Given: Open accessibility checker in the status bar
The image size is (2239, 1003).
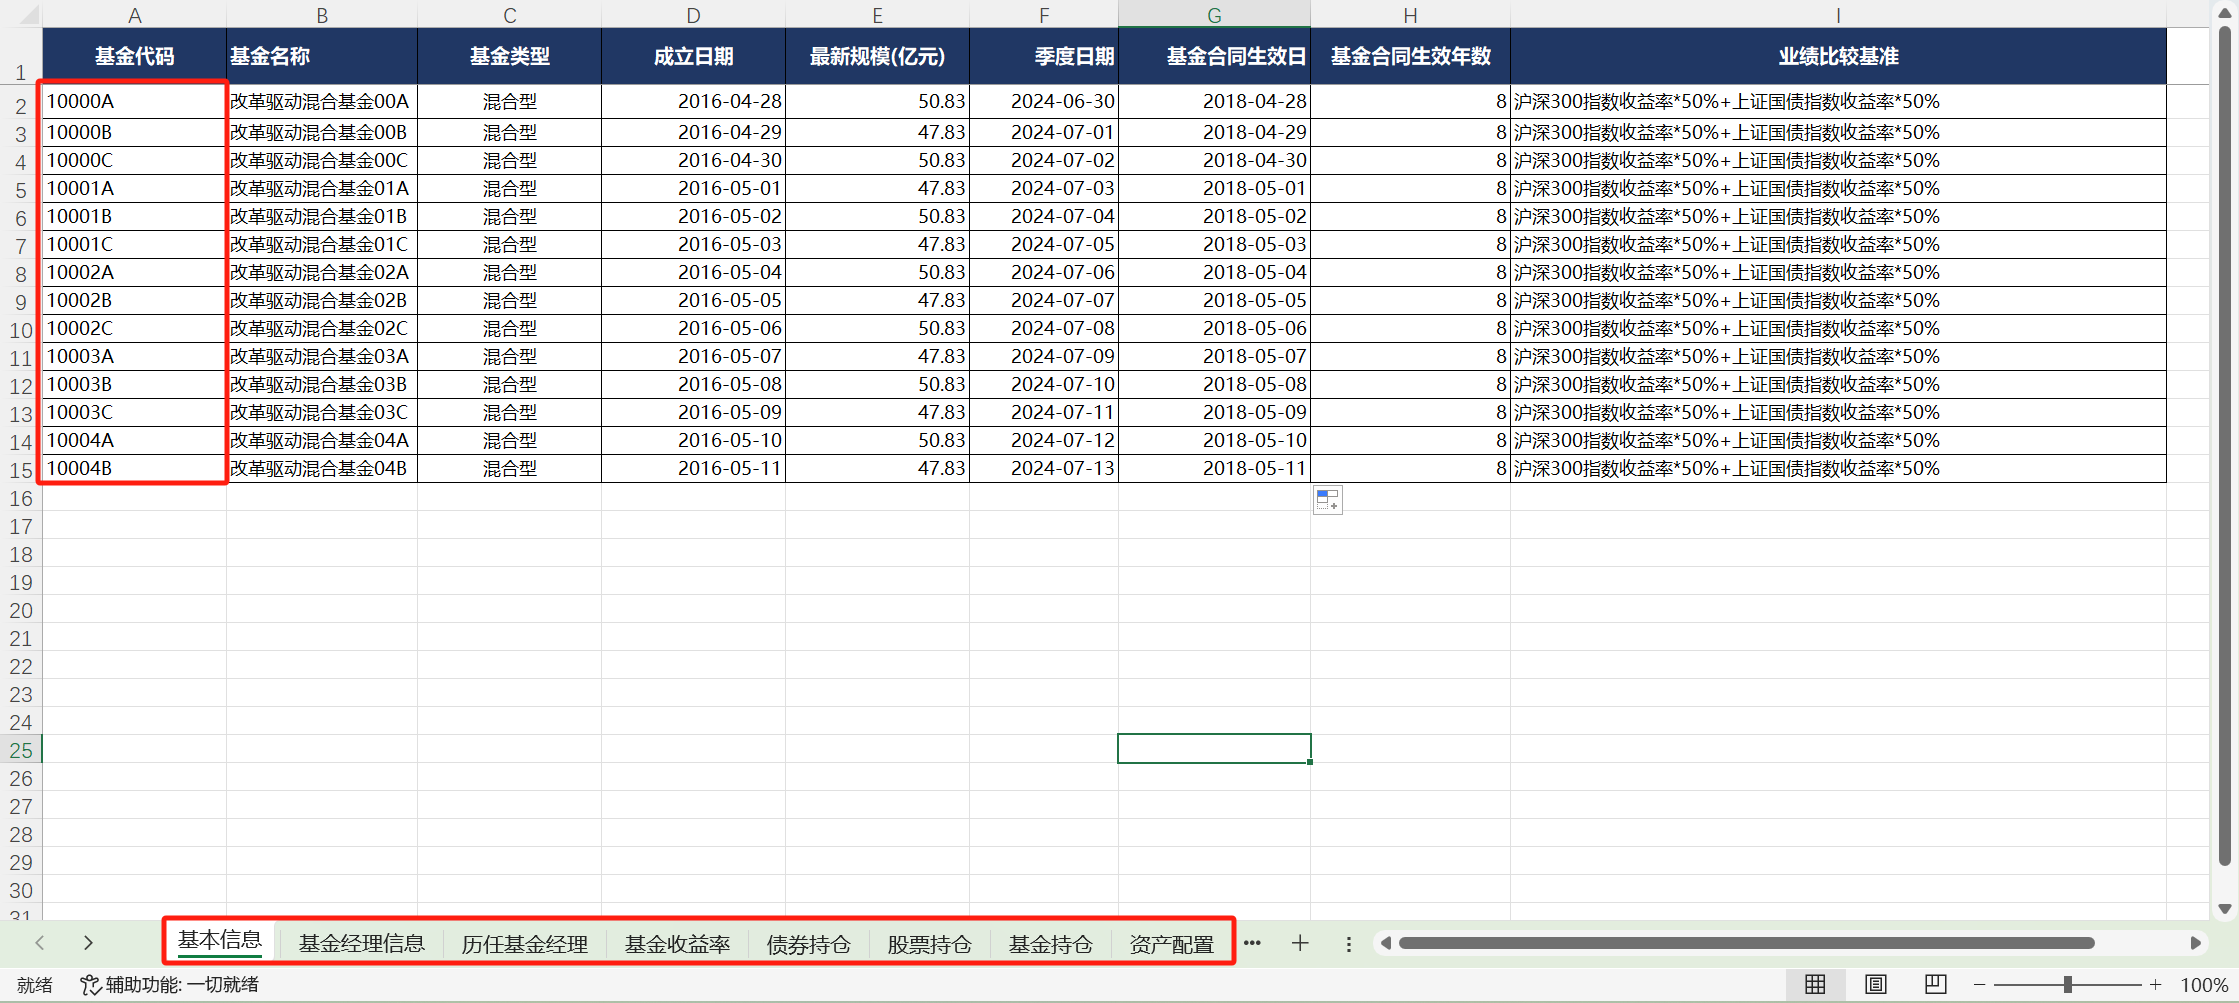Looking at the screenshot, I should tap(170, 985).
